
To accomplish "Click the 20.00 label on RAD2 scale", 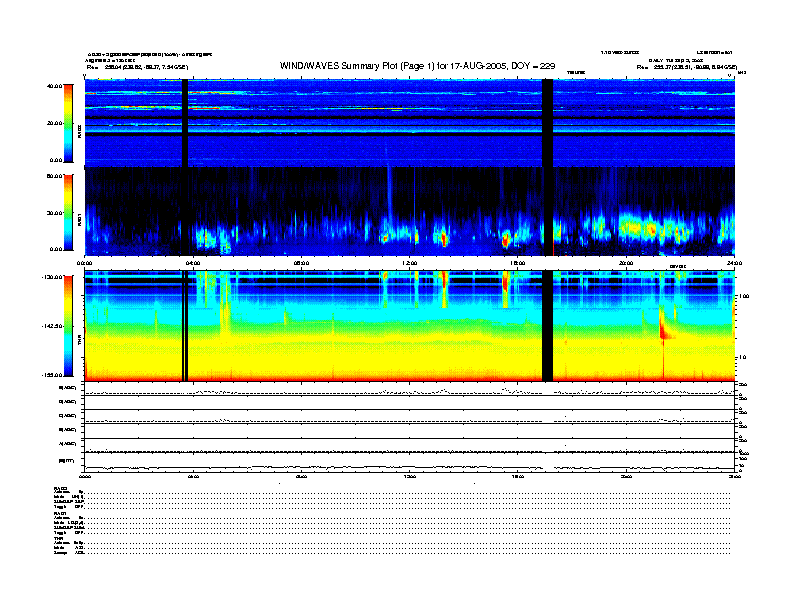I will 54,123.
